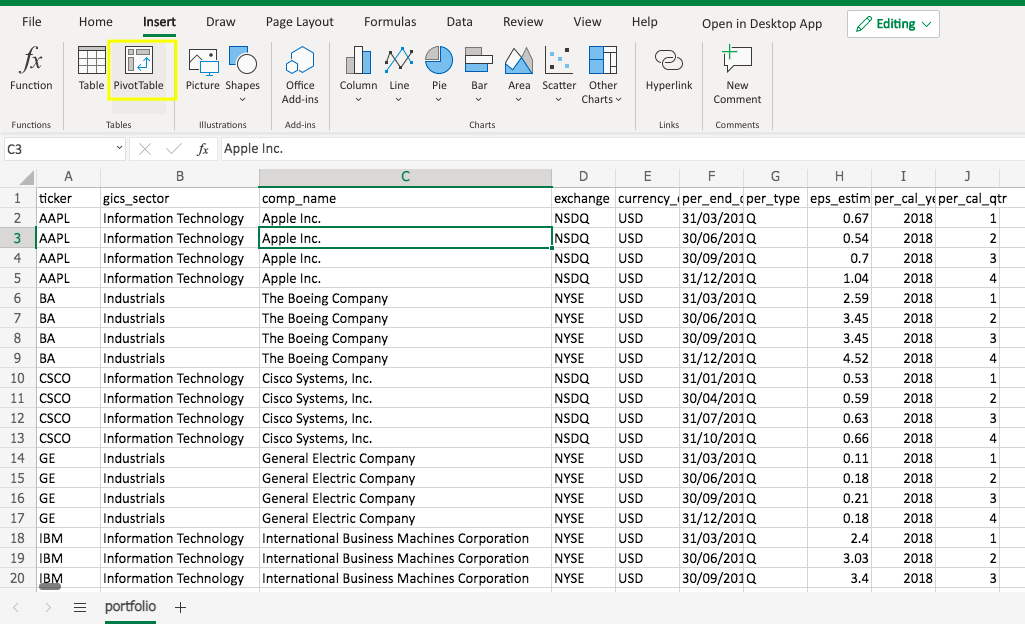Open the Editing mode dropdown

pyautogui.click(x=893, y=24)
